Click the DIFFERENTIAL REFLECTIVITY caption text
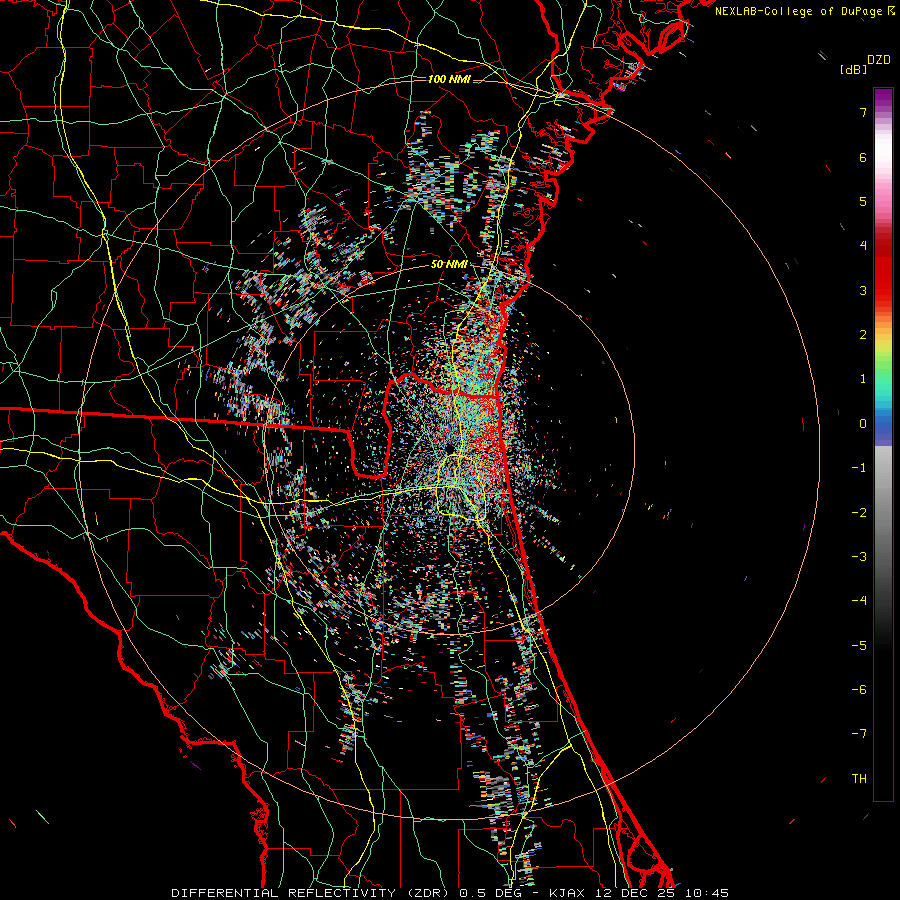The width and height of the screenshot is (900, 900). pos(284,893)
